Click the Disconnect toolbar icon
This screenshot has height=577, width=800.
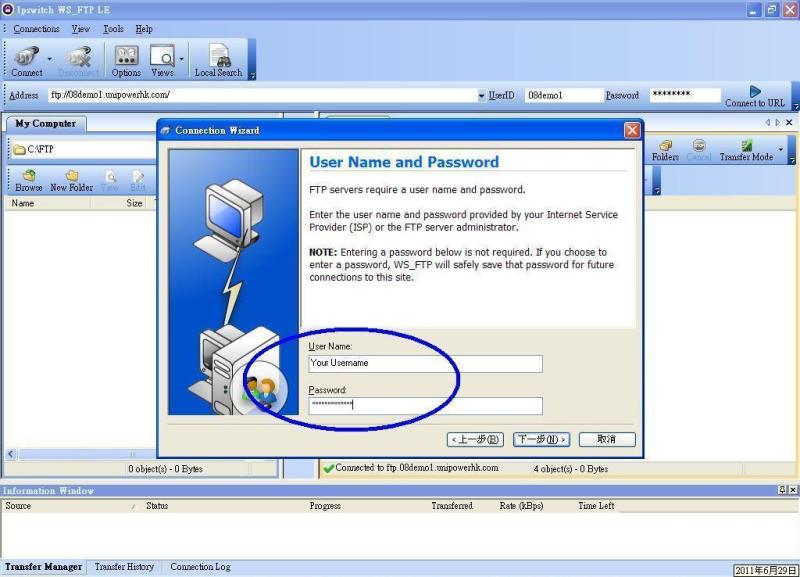(x=79, y=61)
